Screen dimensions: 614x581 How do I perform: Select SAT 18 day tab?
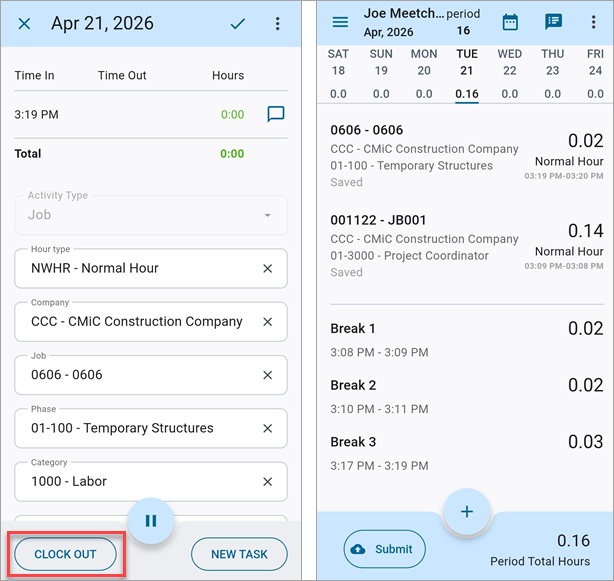click(x=338, y=74)
